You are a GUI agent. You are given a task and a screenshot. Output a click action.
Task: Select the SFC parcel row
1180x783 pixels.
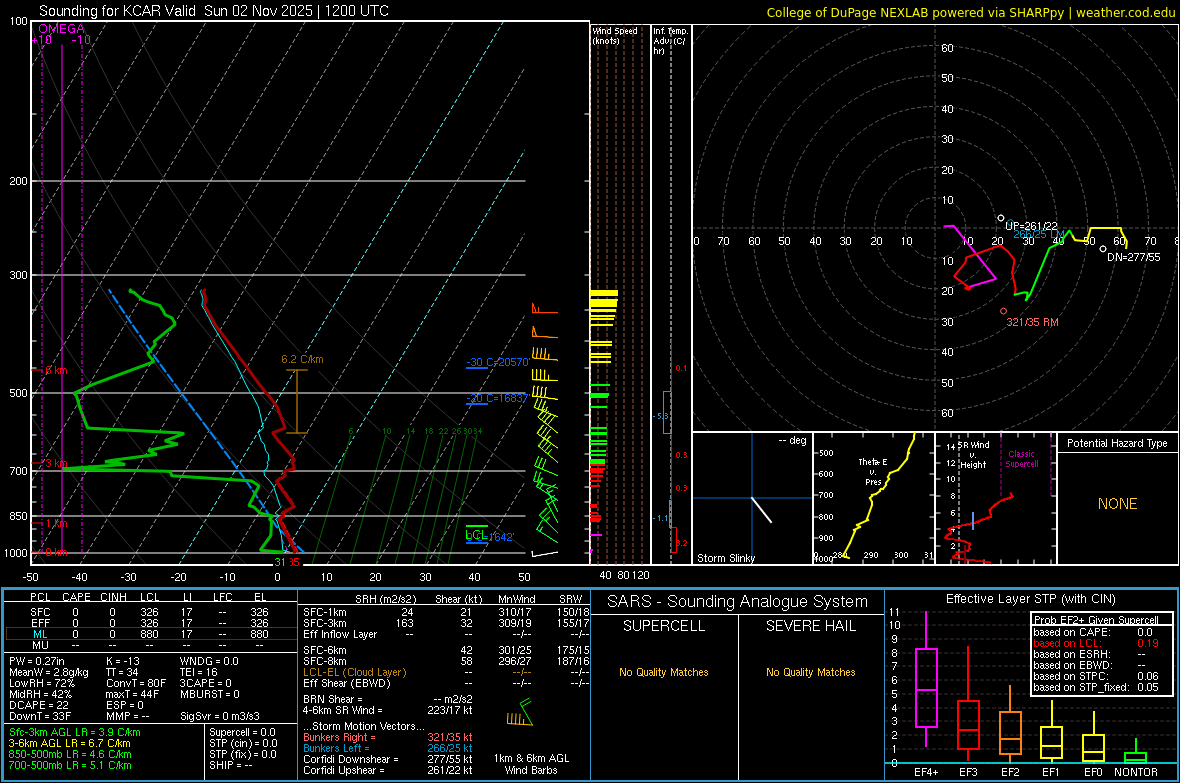click(149, 612)
